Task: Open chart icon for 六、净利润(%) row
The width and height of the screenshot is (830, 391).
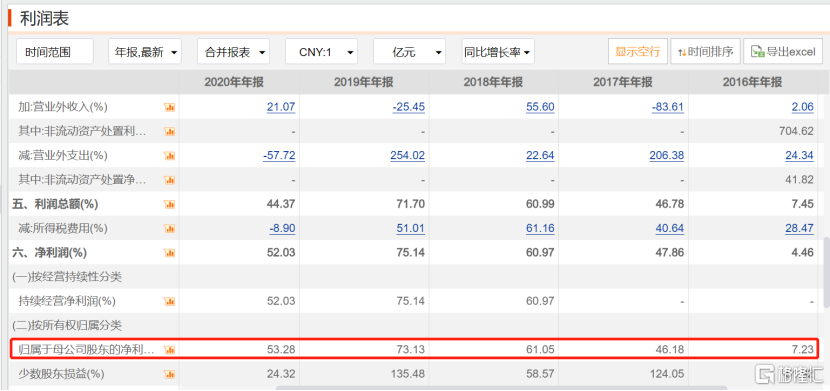Action: pyautogui.click(x=169, y=253)
